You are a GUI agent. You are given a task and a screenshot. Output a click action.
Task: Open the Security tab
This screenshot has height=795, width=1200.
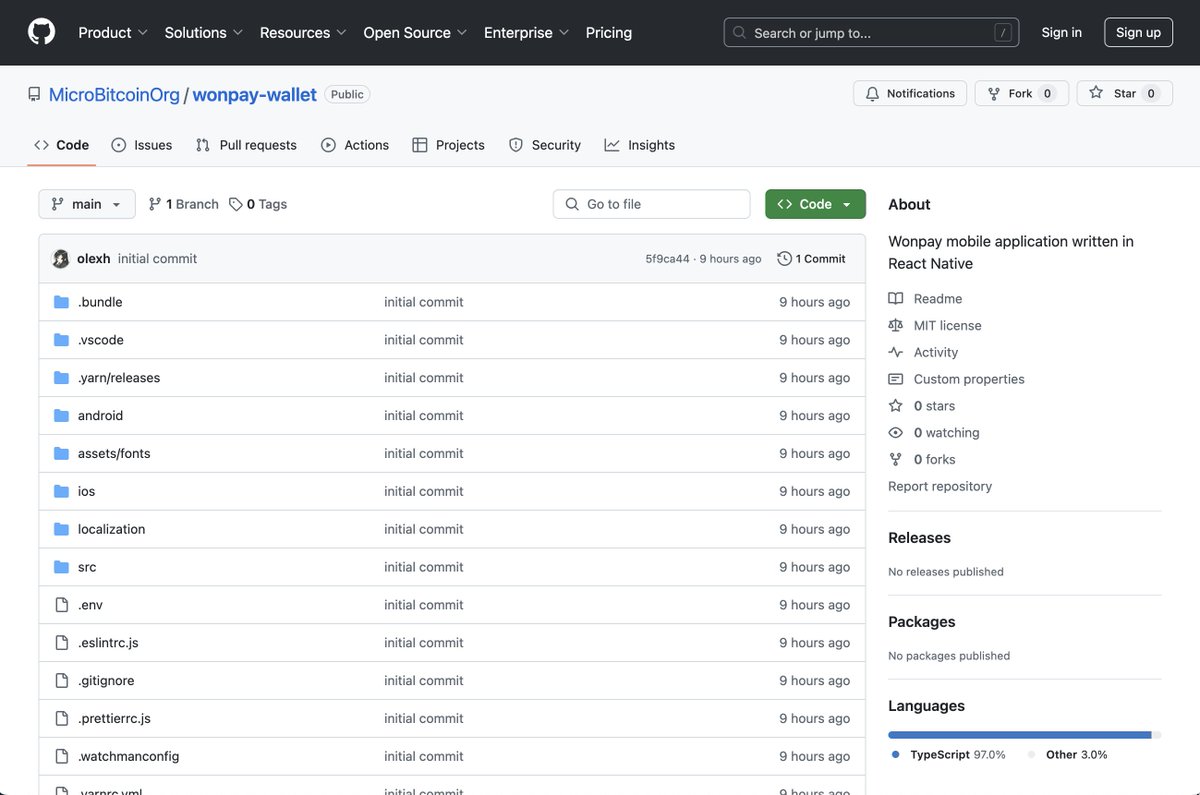(x=545, y=145)
